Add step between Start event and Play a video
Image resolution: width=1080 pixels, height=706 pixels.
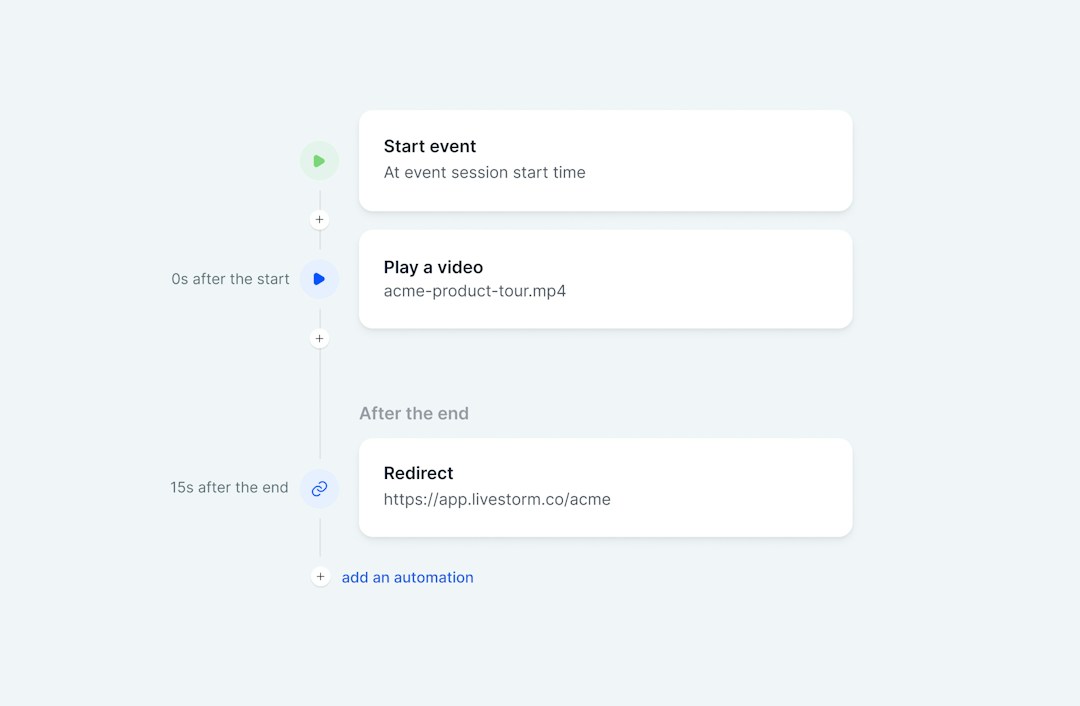pyautogui.click(x=319, y=220)
